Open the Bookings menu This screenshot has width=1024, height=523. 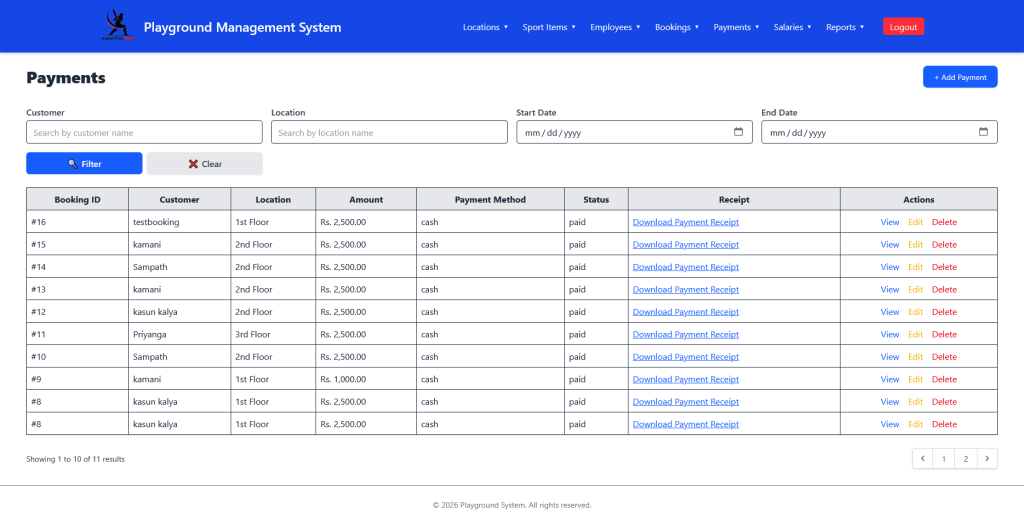pos(677,27)
